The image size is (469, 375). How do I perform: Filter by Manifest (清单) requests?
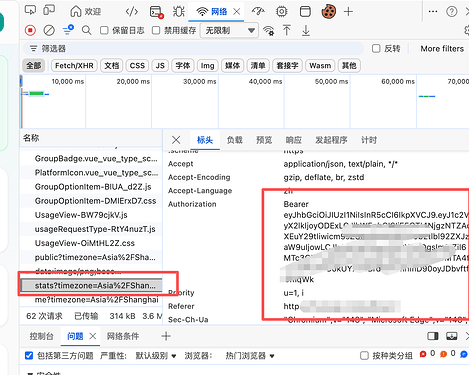click(258, 65)
